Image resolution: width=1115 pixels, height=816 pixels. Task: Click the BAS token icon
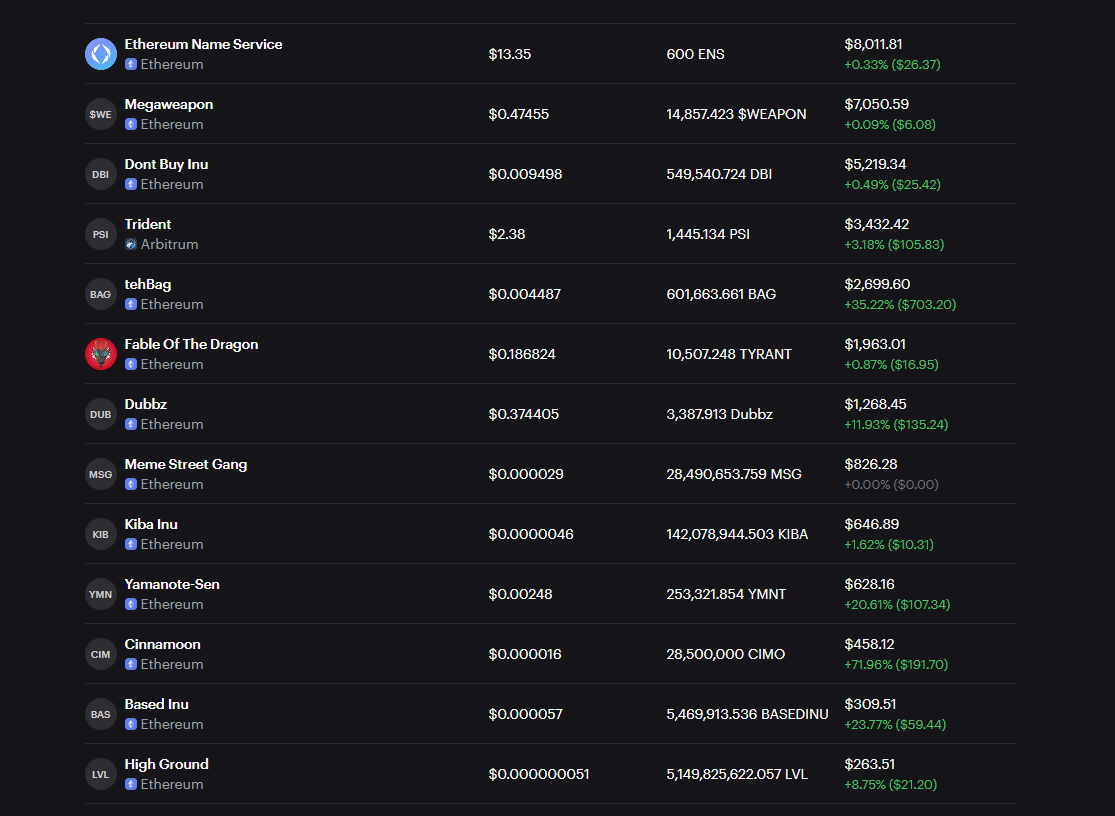[x=101, y=714]
